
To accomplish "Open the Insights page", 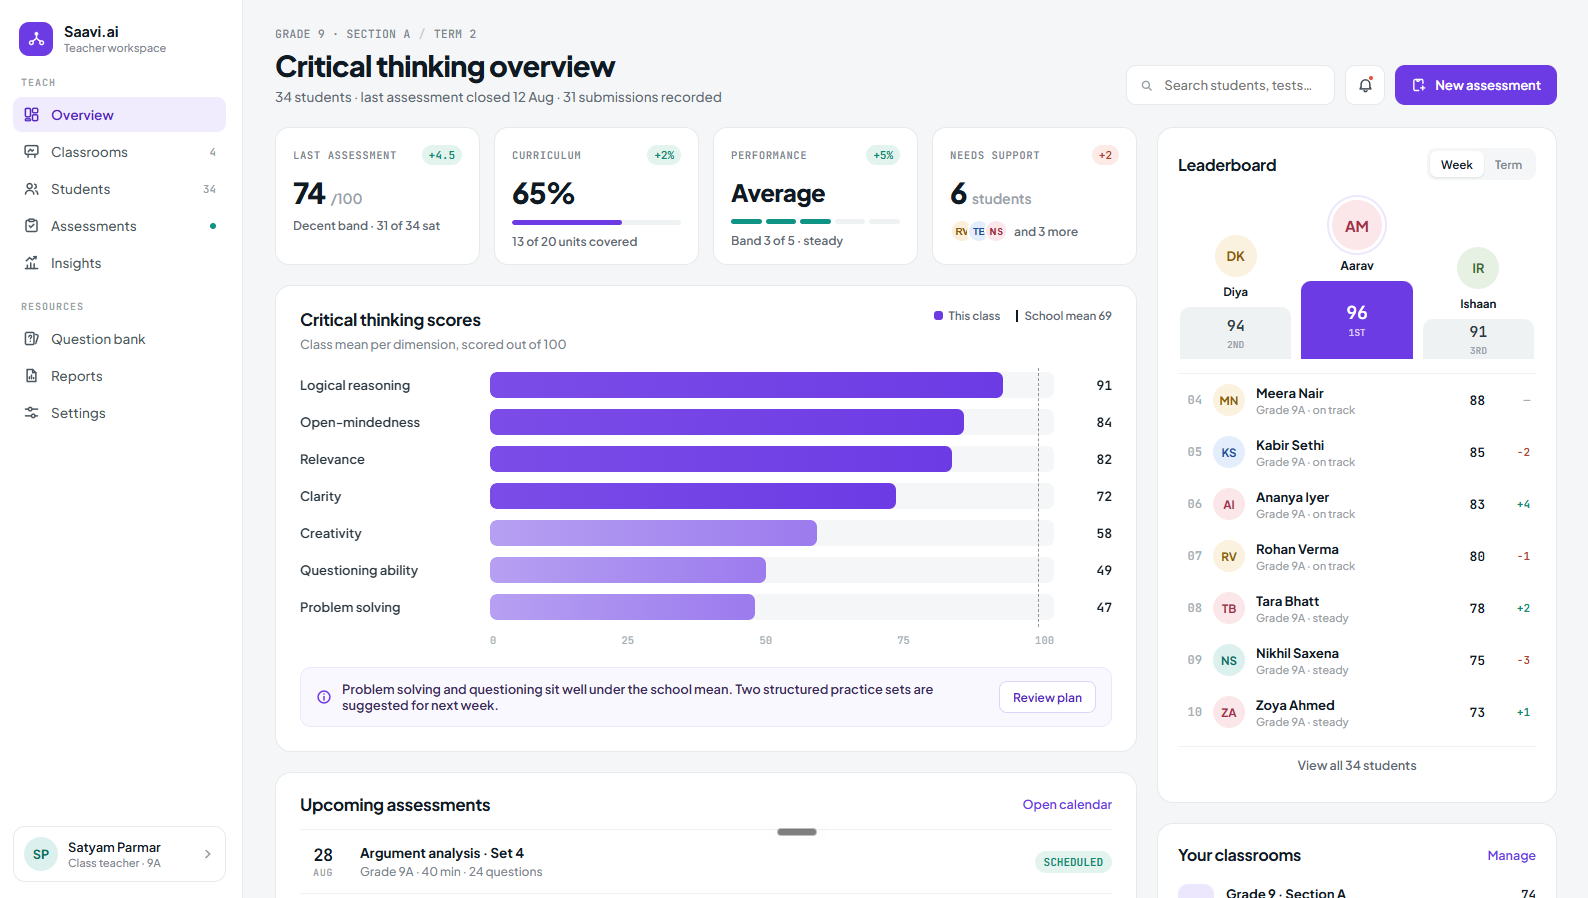I will click(x=119, y=263).
